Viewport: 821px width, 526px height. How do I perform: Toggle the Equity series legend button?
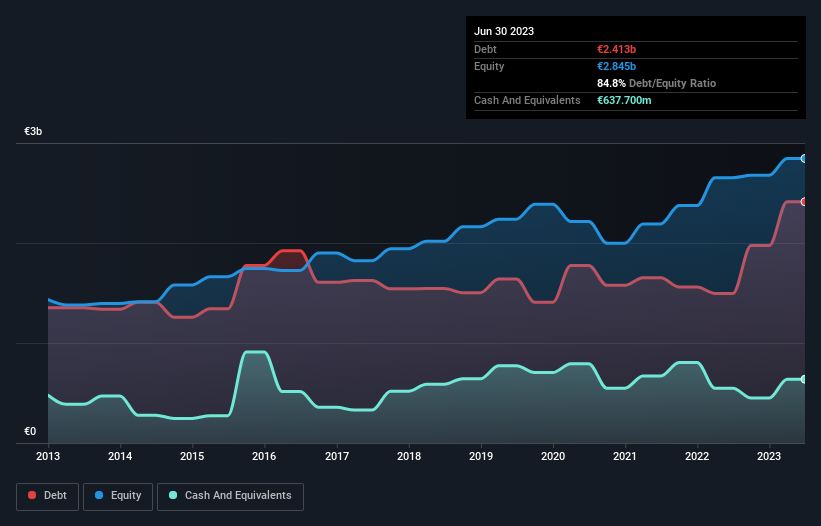118,496
